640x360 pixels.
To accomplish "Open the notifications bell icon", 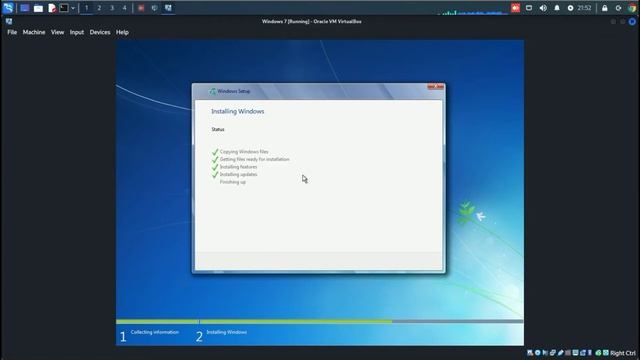I will (x=557, y=8).
